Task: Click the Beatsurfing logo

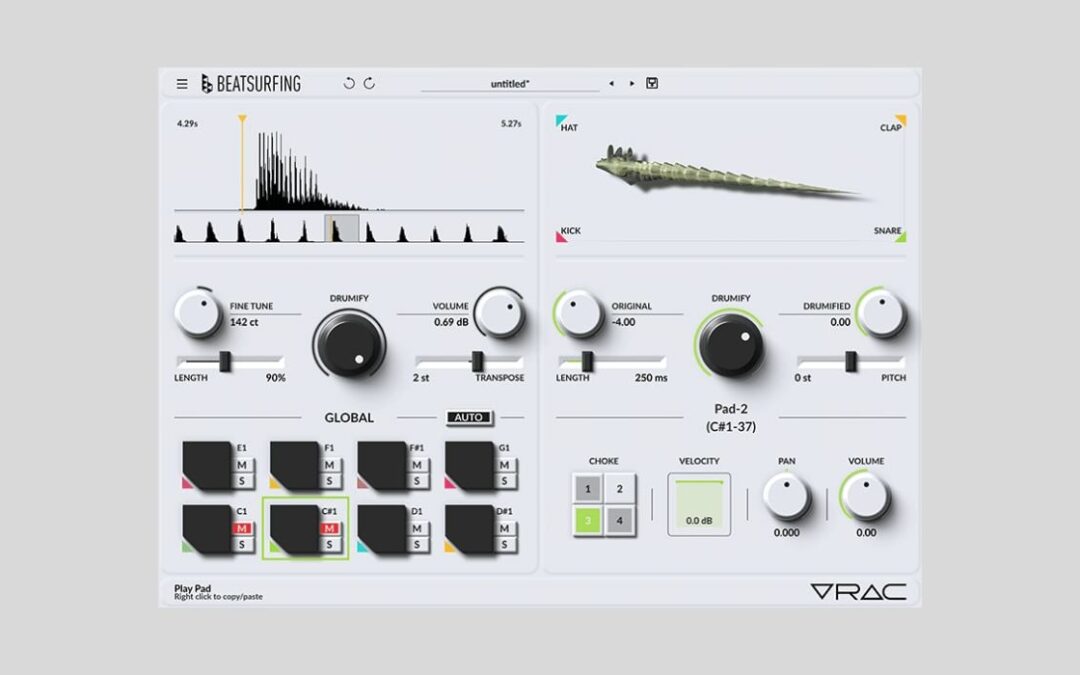Action: [251, 84]
